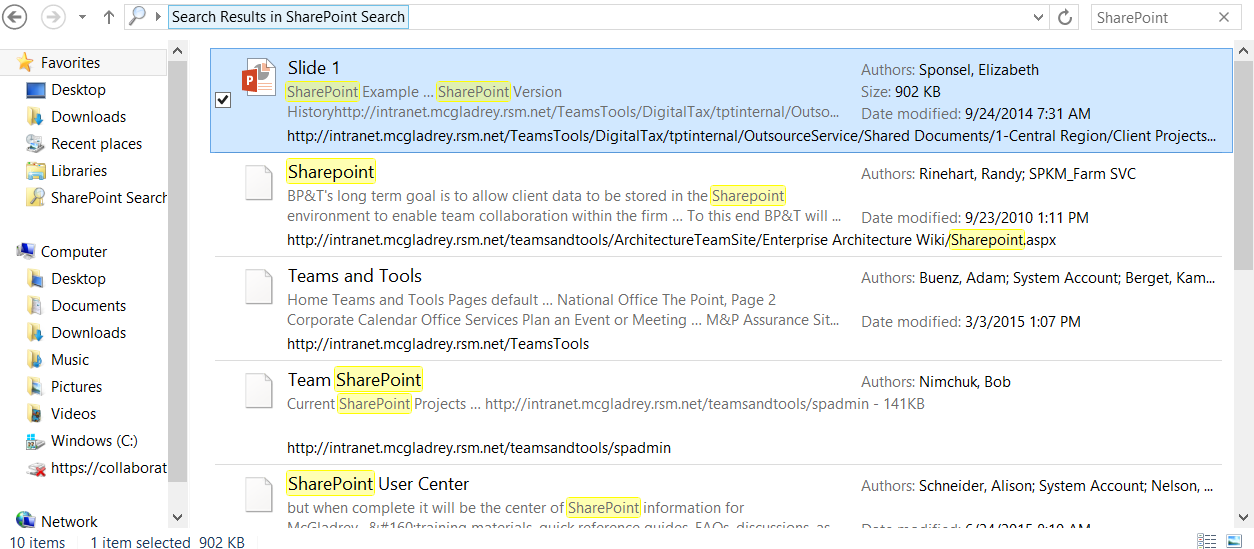Screen dimensions: 1254x549
Task: Open the Music folder
Action: tap(70, 360)
